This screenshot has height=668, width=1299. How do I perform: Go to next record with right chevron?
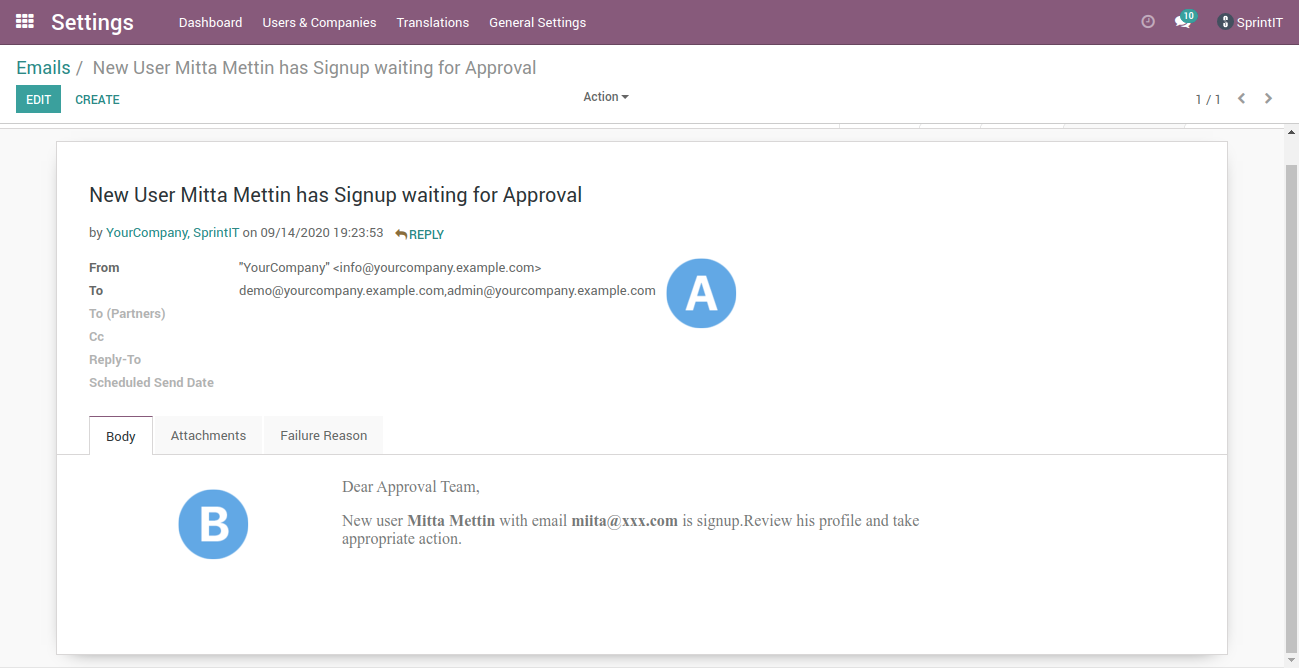(x=1268, y=99)
